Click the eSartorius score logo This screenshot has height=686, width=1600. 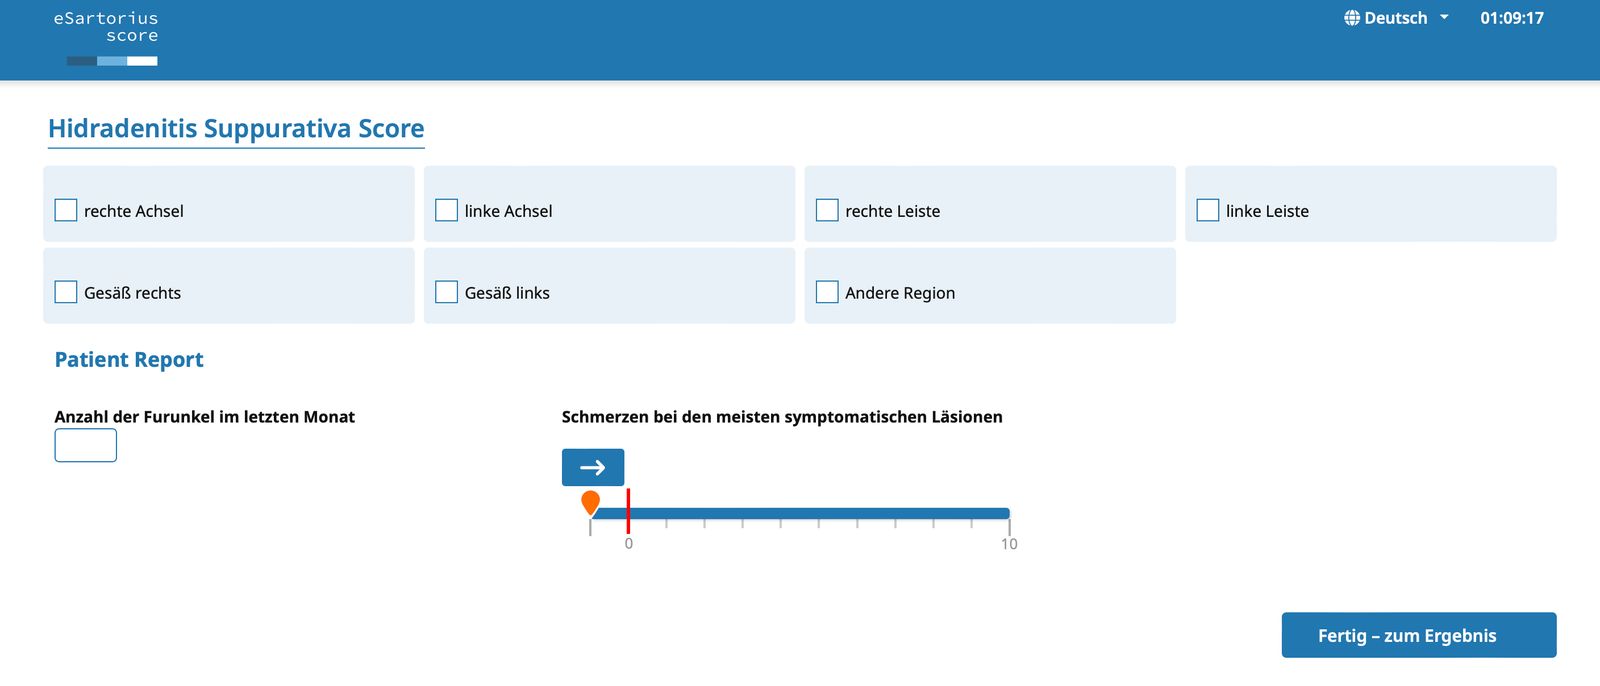point(106,38)
